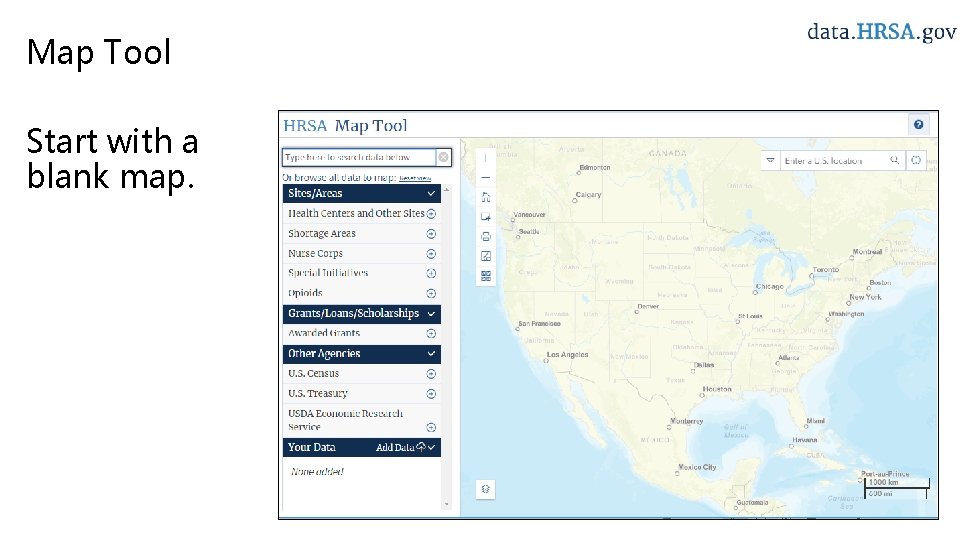
Task: Click Denver label on map
Action: [648, 307]
